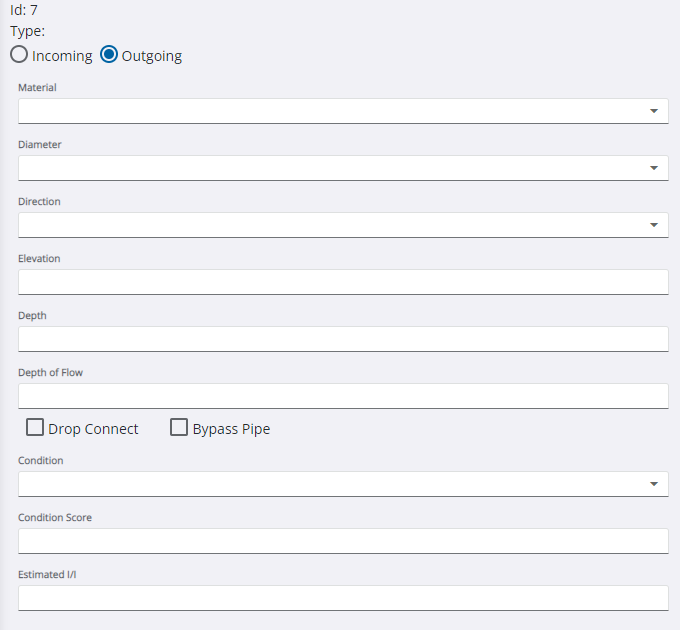Focus the Depth of Flow text box
The height and width of the screenshot is (630, 680).
[343, 396]
